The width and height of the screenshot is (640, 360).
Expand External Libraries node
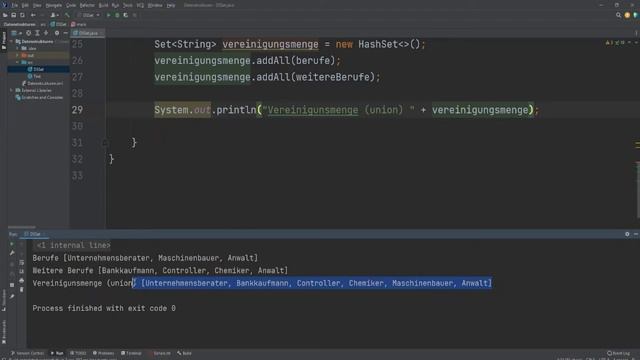11,90
